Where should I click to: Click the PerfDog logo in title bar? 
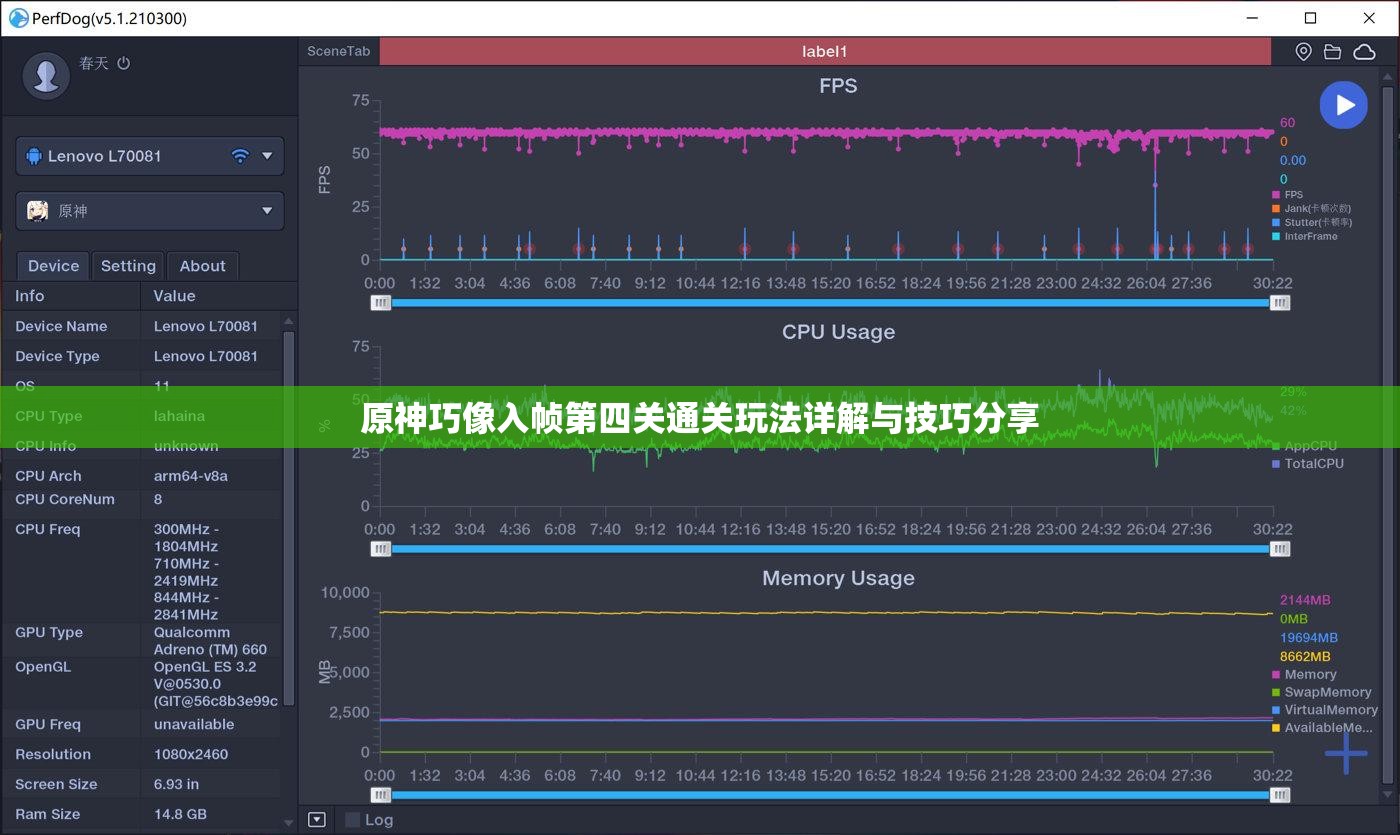coord(18,18)
